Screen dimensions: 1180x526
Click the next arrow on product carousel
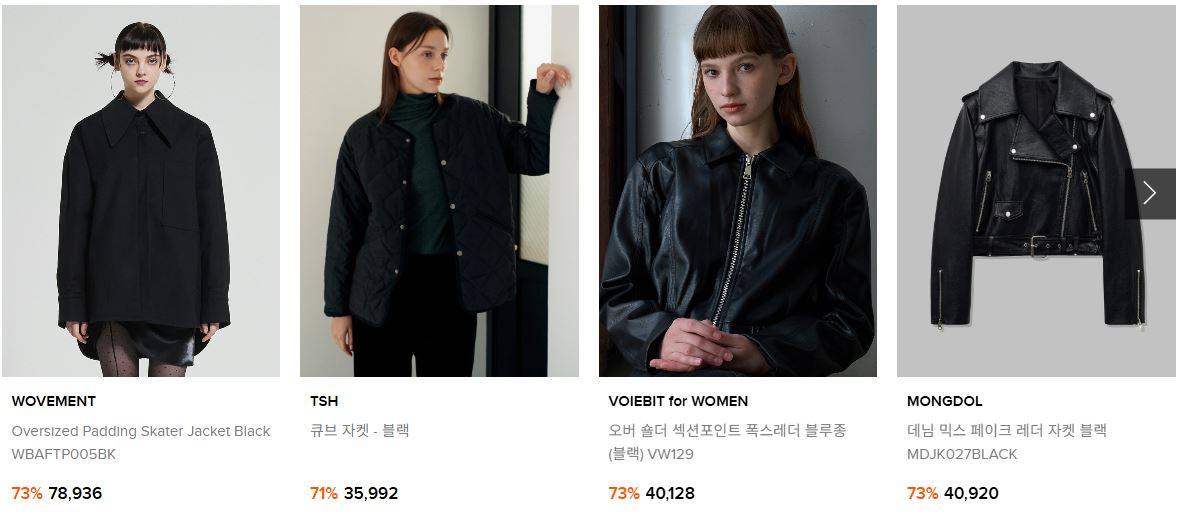coord(1150,193)
